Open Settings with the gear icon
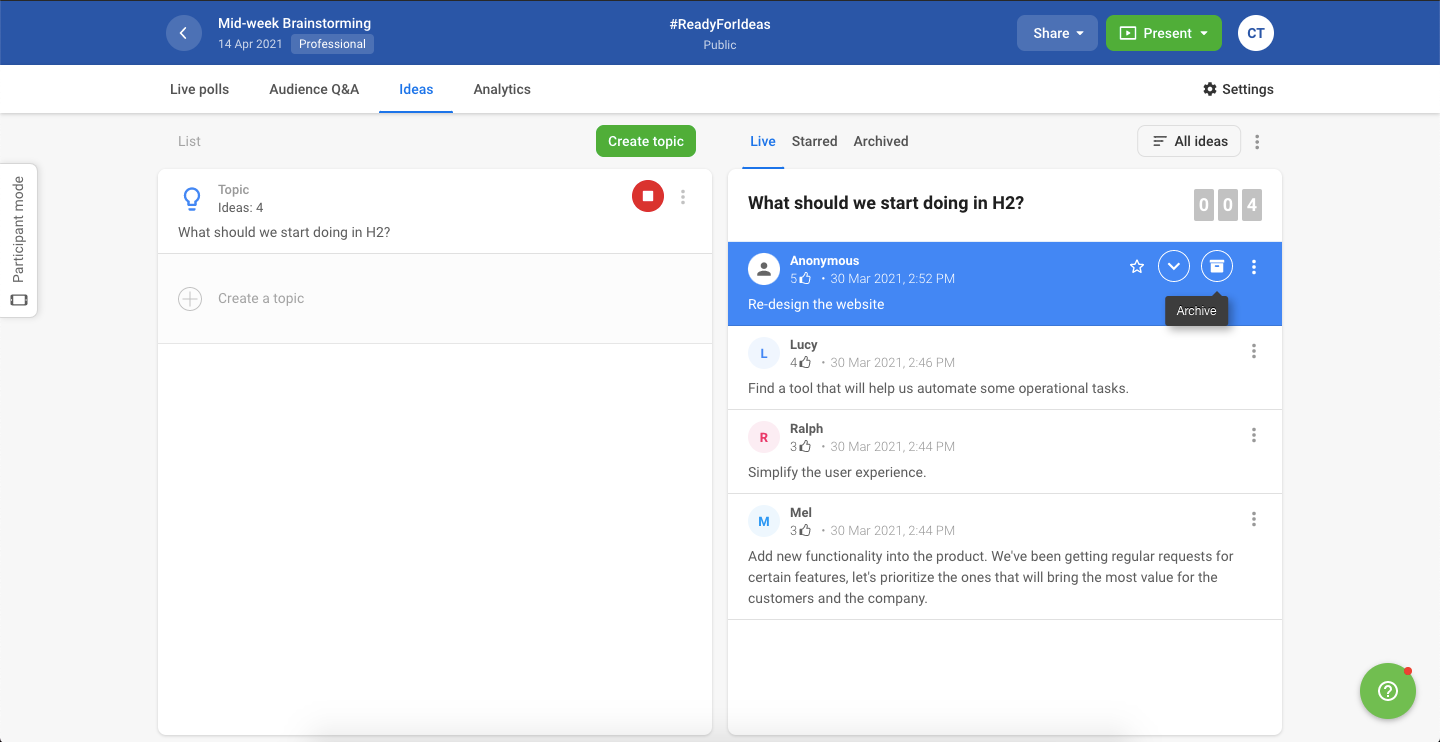1440x742 pixels. click(x=1238, y=89)
